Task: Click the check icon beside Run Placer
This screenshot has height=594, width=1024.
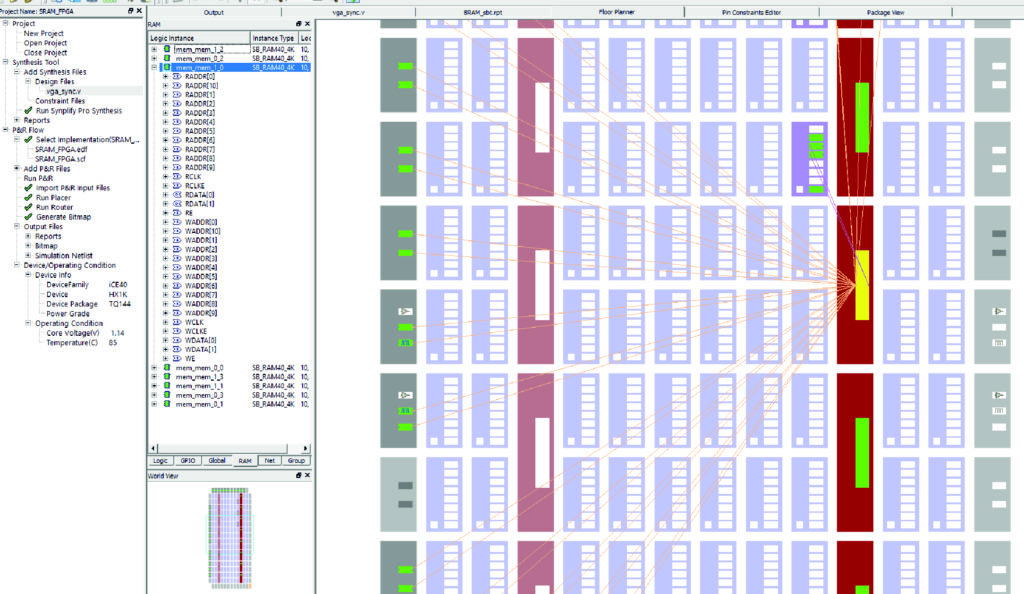Action: [x=28, y=197]
